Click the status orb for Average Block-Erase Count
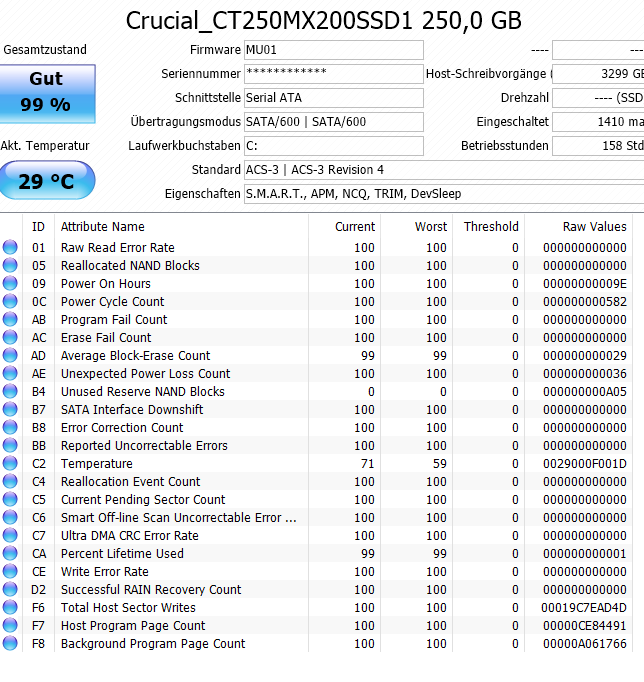This screenshot has height=682, width=644. [x=10, y=355]
